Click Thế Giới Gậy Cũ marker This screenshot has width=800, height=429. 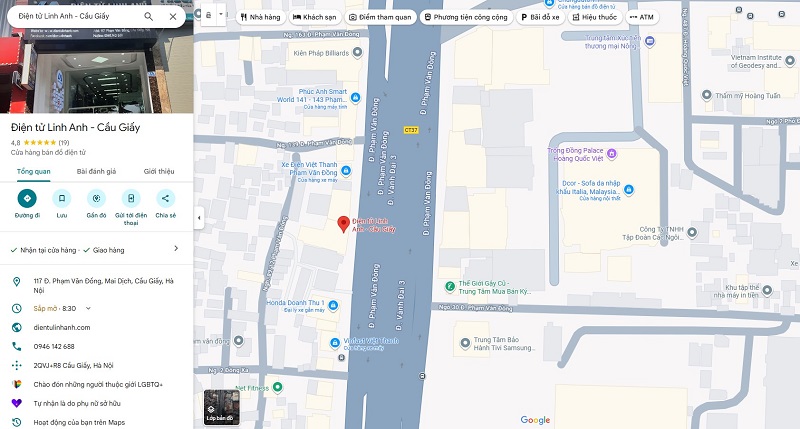[449, 287]
